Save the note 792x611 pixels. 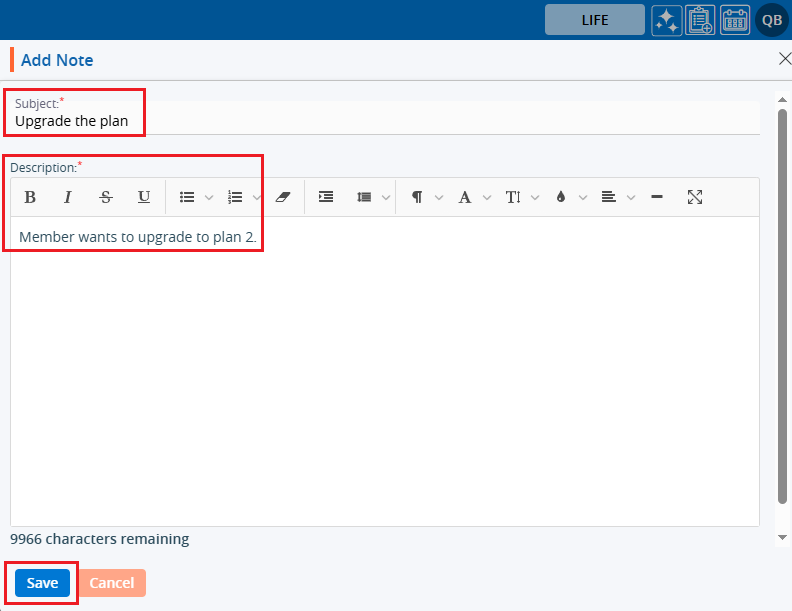coord(42,583)
